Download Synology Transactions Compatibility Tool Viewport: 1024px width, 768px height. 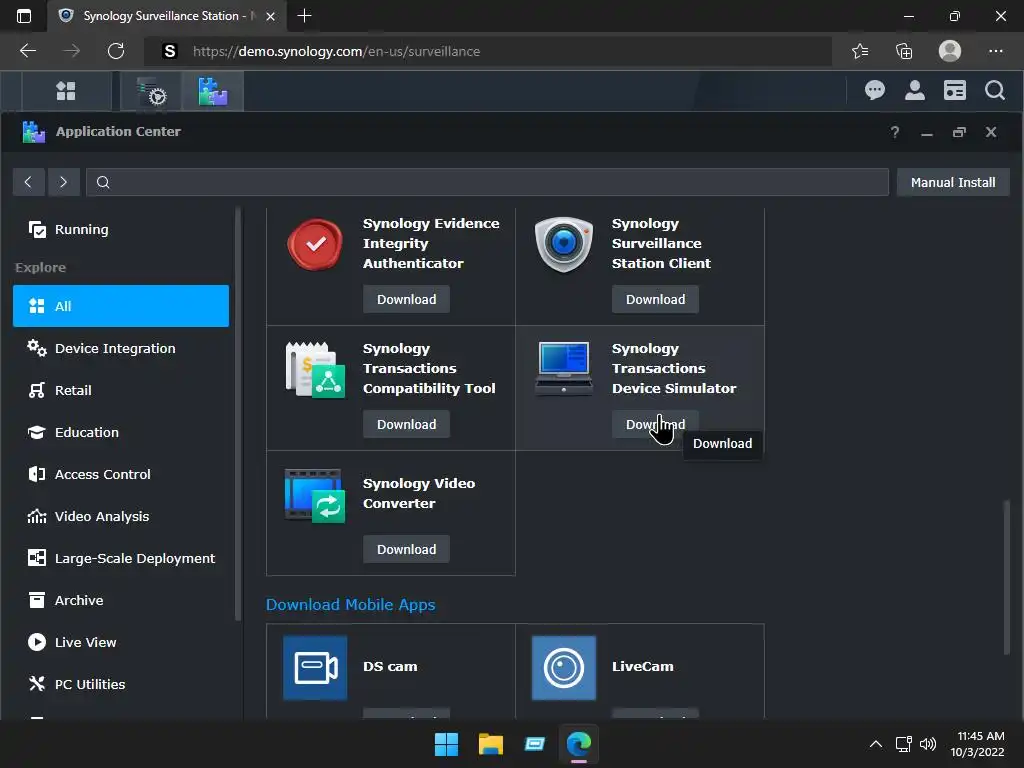point(406,424)
